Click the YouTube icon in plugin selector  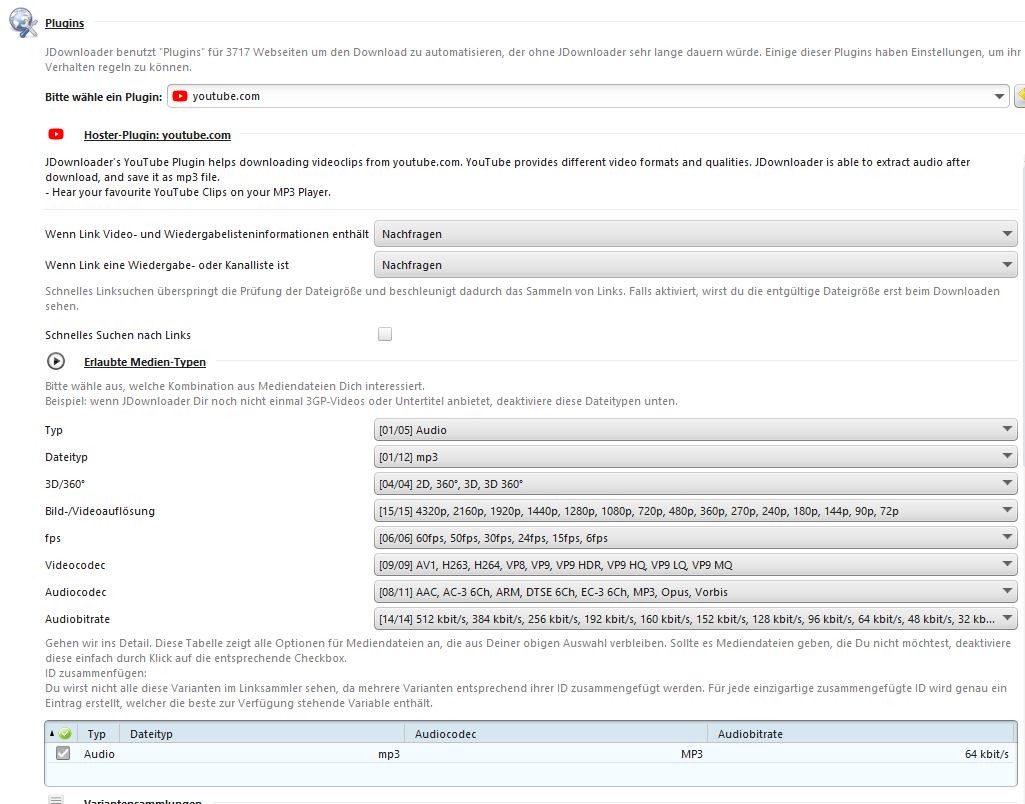click(x=180, y=96)
